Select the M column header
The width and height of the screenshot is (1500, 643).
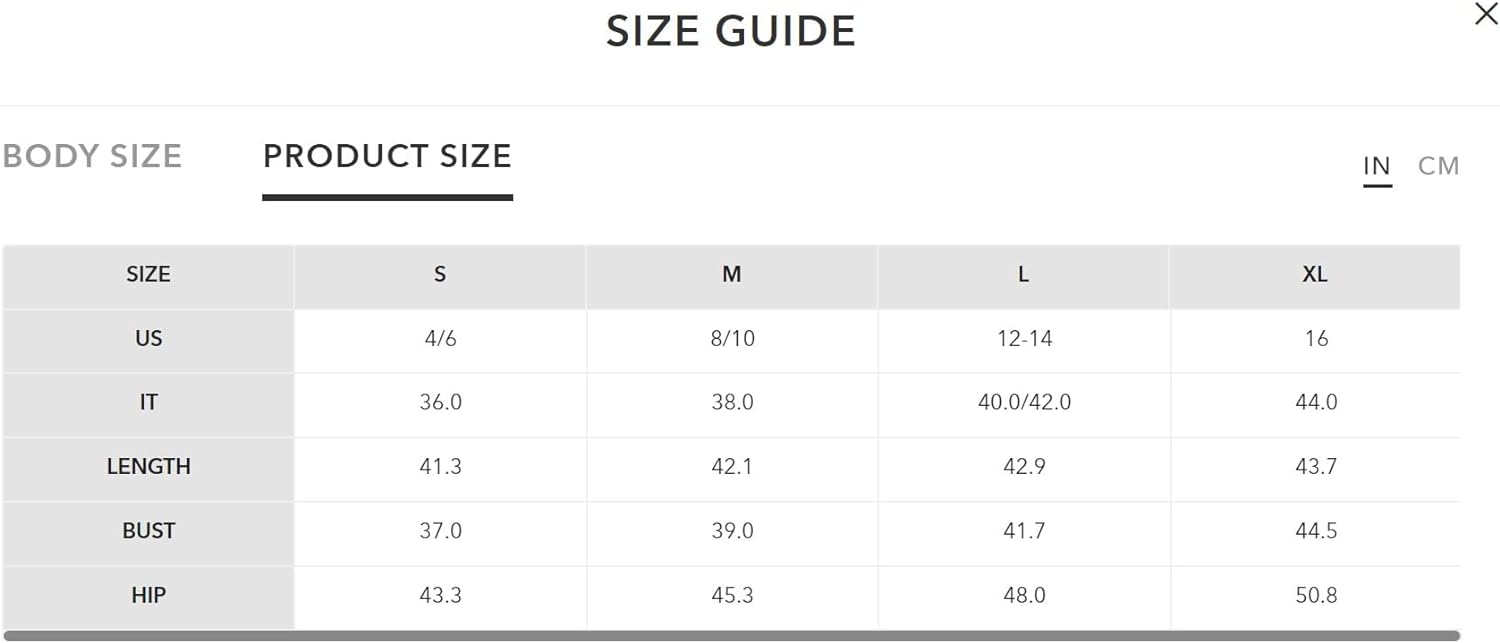[x=732, y=275]
